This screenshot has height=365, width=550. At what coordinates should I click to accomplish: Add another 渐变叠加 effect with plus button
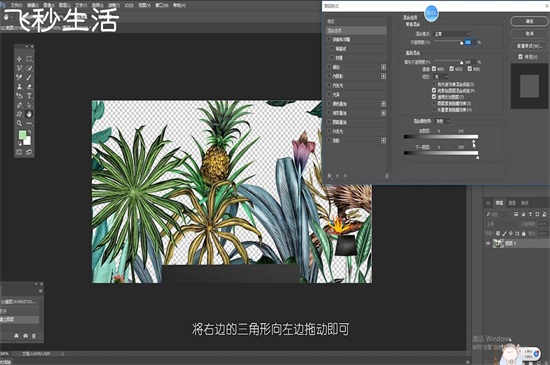(383, 113)
